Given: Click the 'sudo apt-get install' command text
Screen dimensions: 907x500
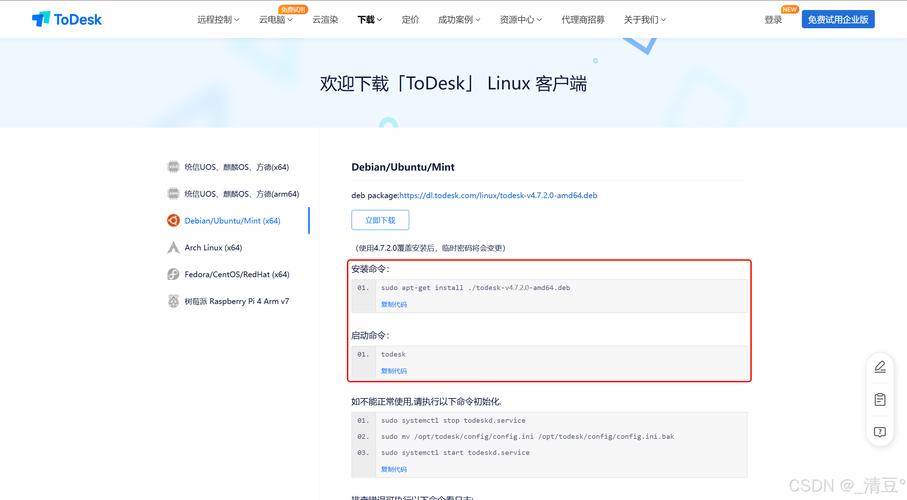Looking at the screenshot, I should click(475, 288).
